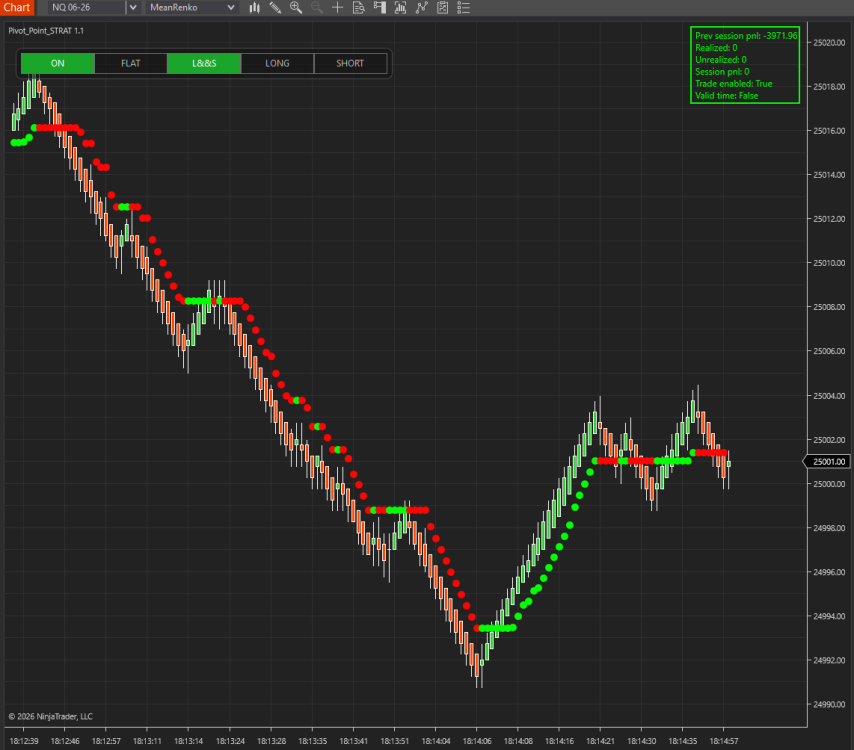Open the Indicators icon in toolbar
The width and height of the screenshot is (854, 750).
tap(399, 8)
